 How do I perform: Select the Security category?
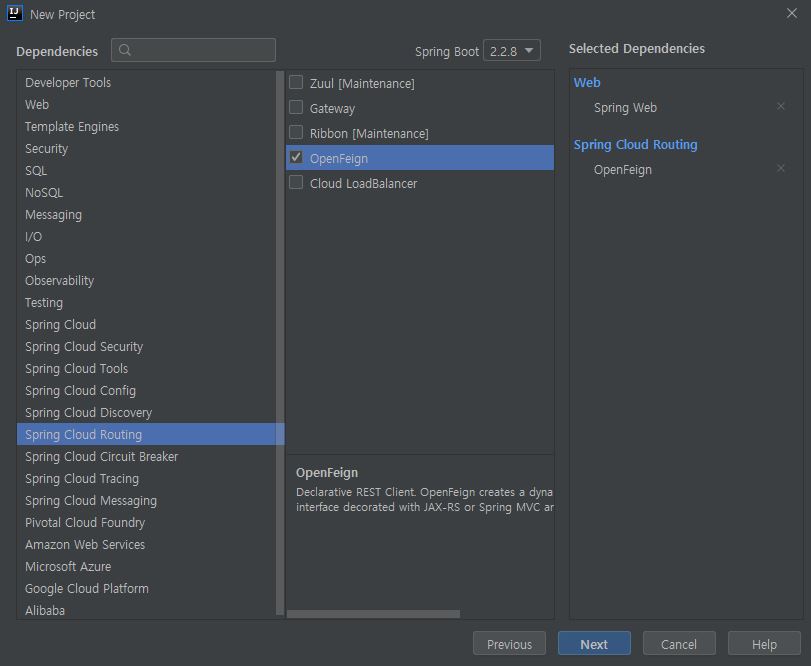pyautogui.click(x=146, y=149)
